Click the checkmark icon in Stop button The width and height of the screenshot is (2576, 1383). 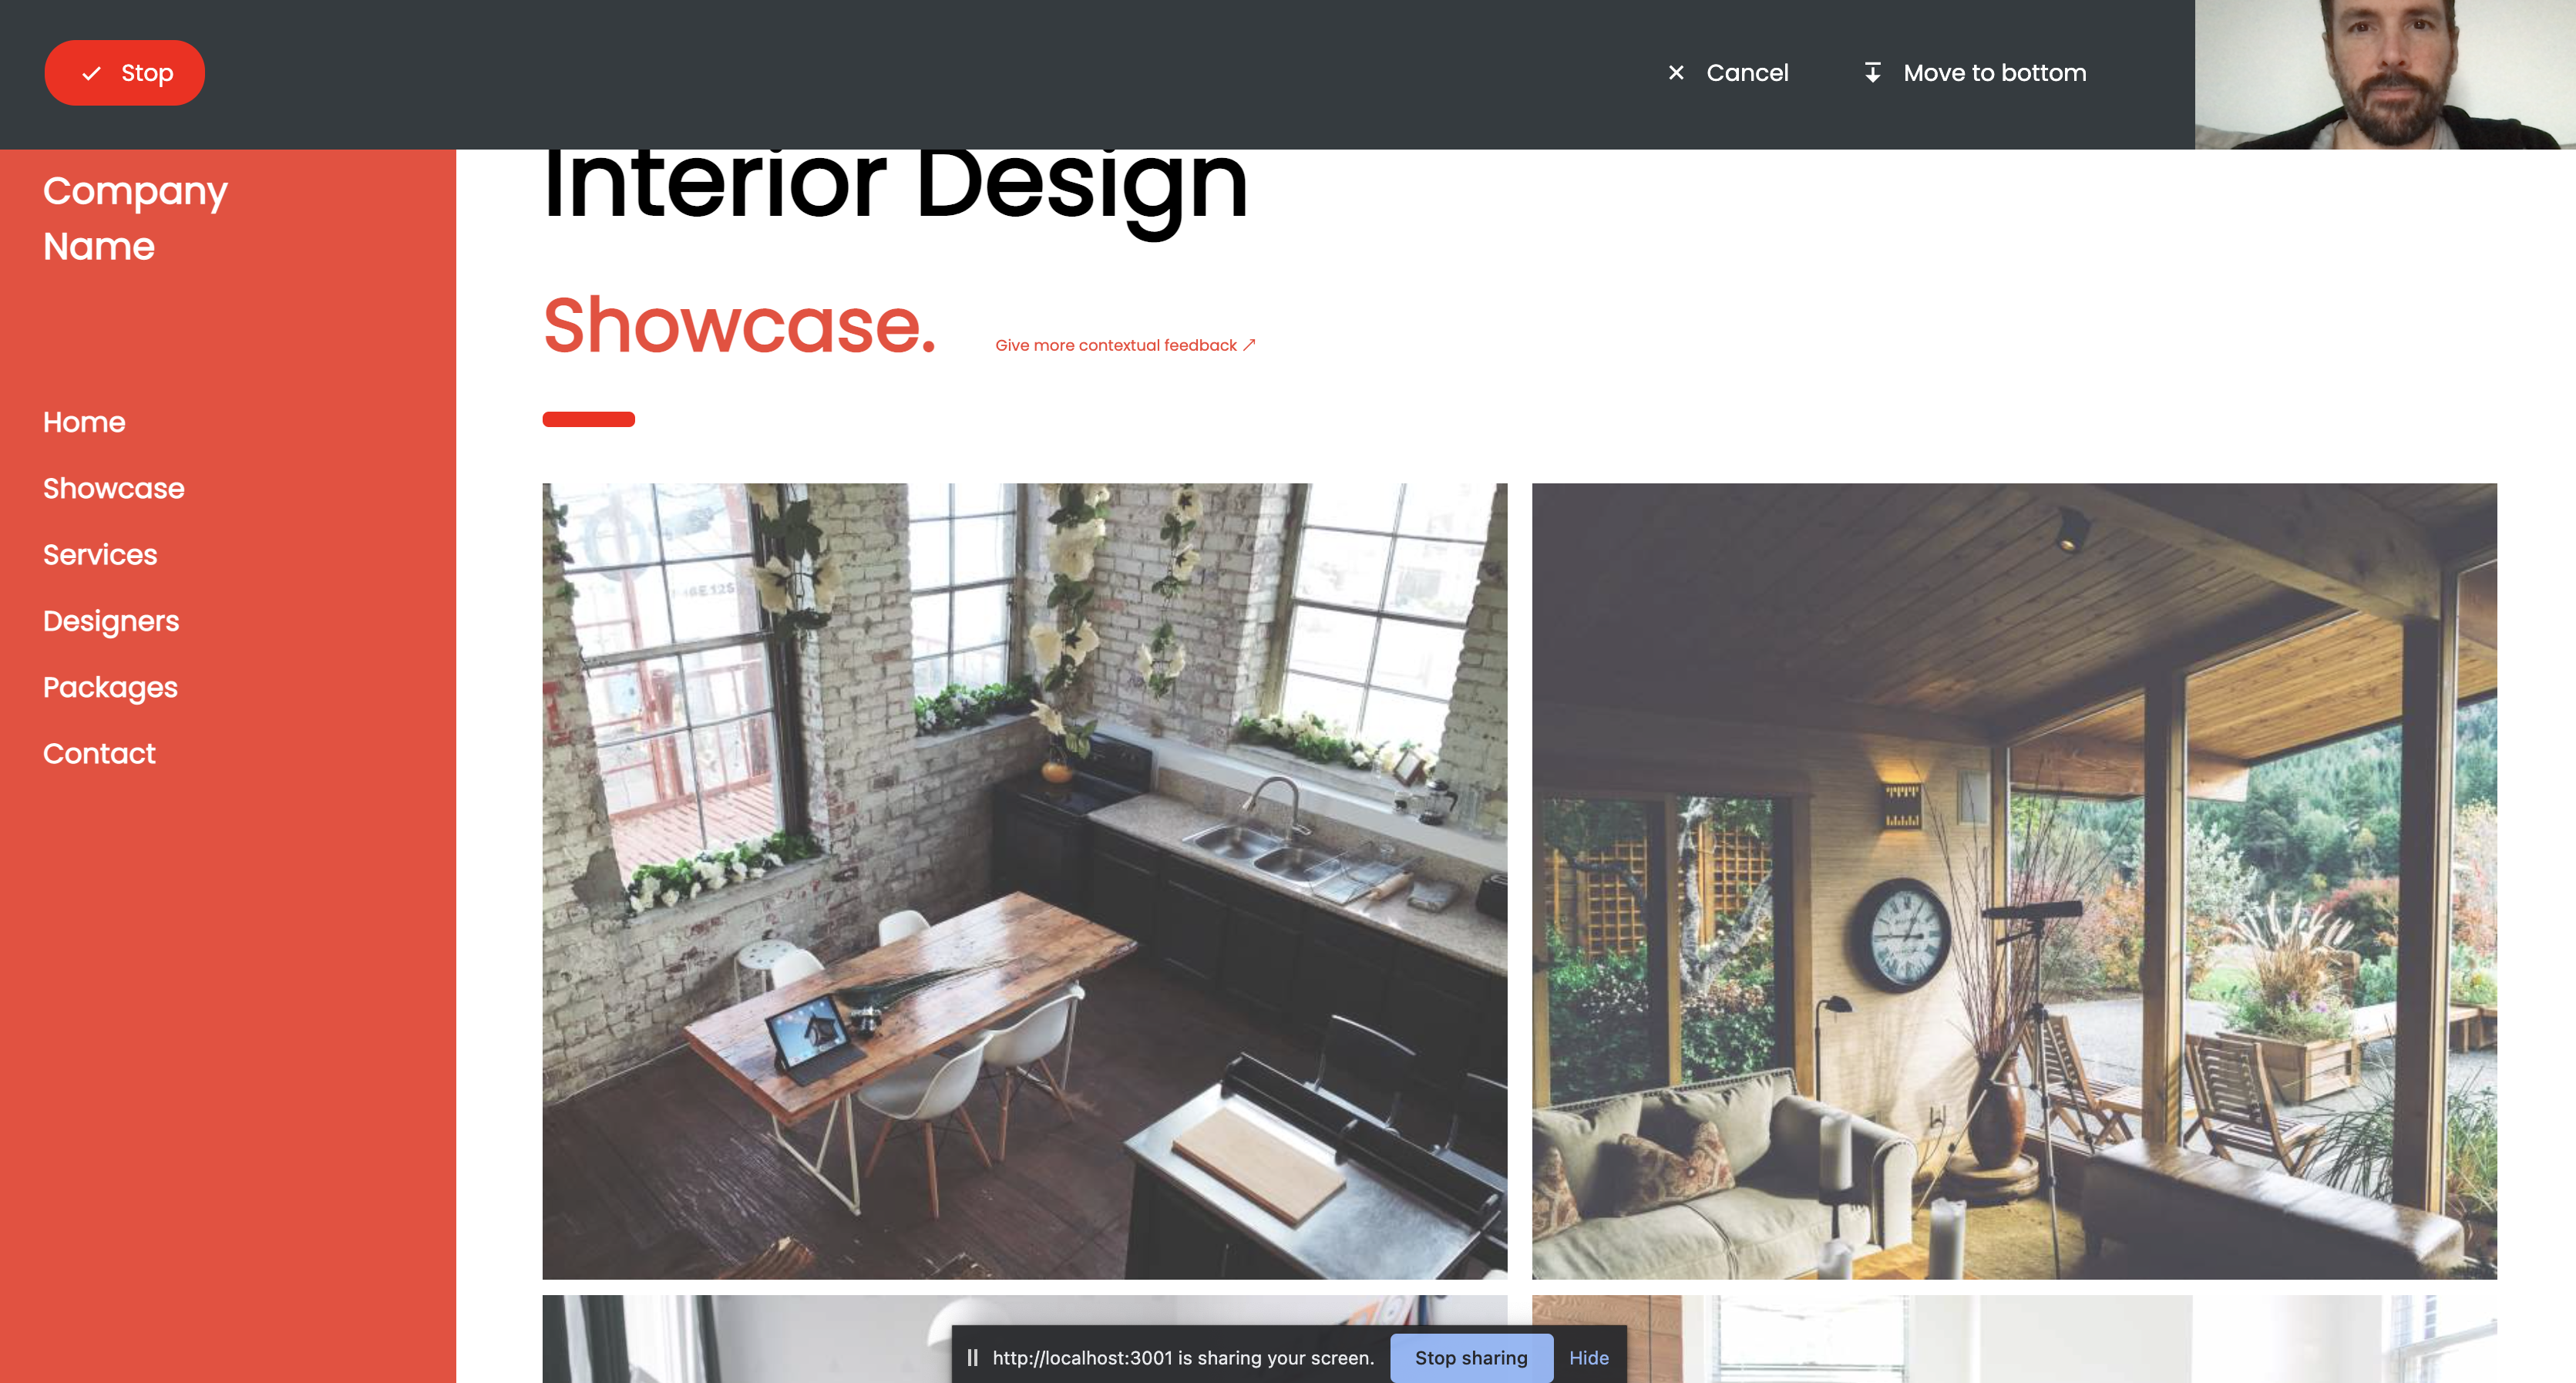coord(92,73)
